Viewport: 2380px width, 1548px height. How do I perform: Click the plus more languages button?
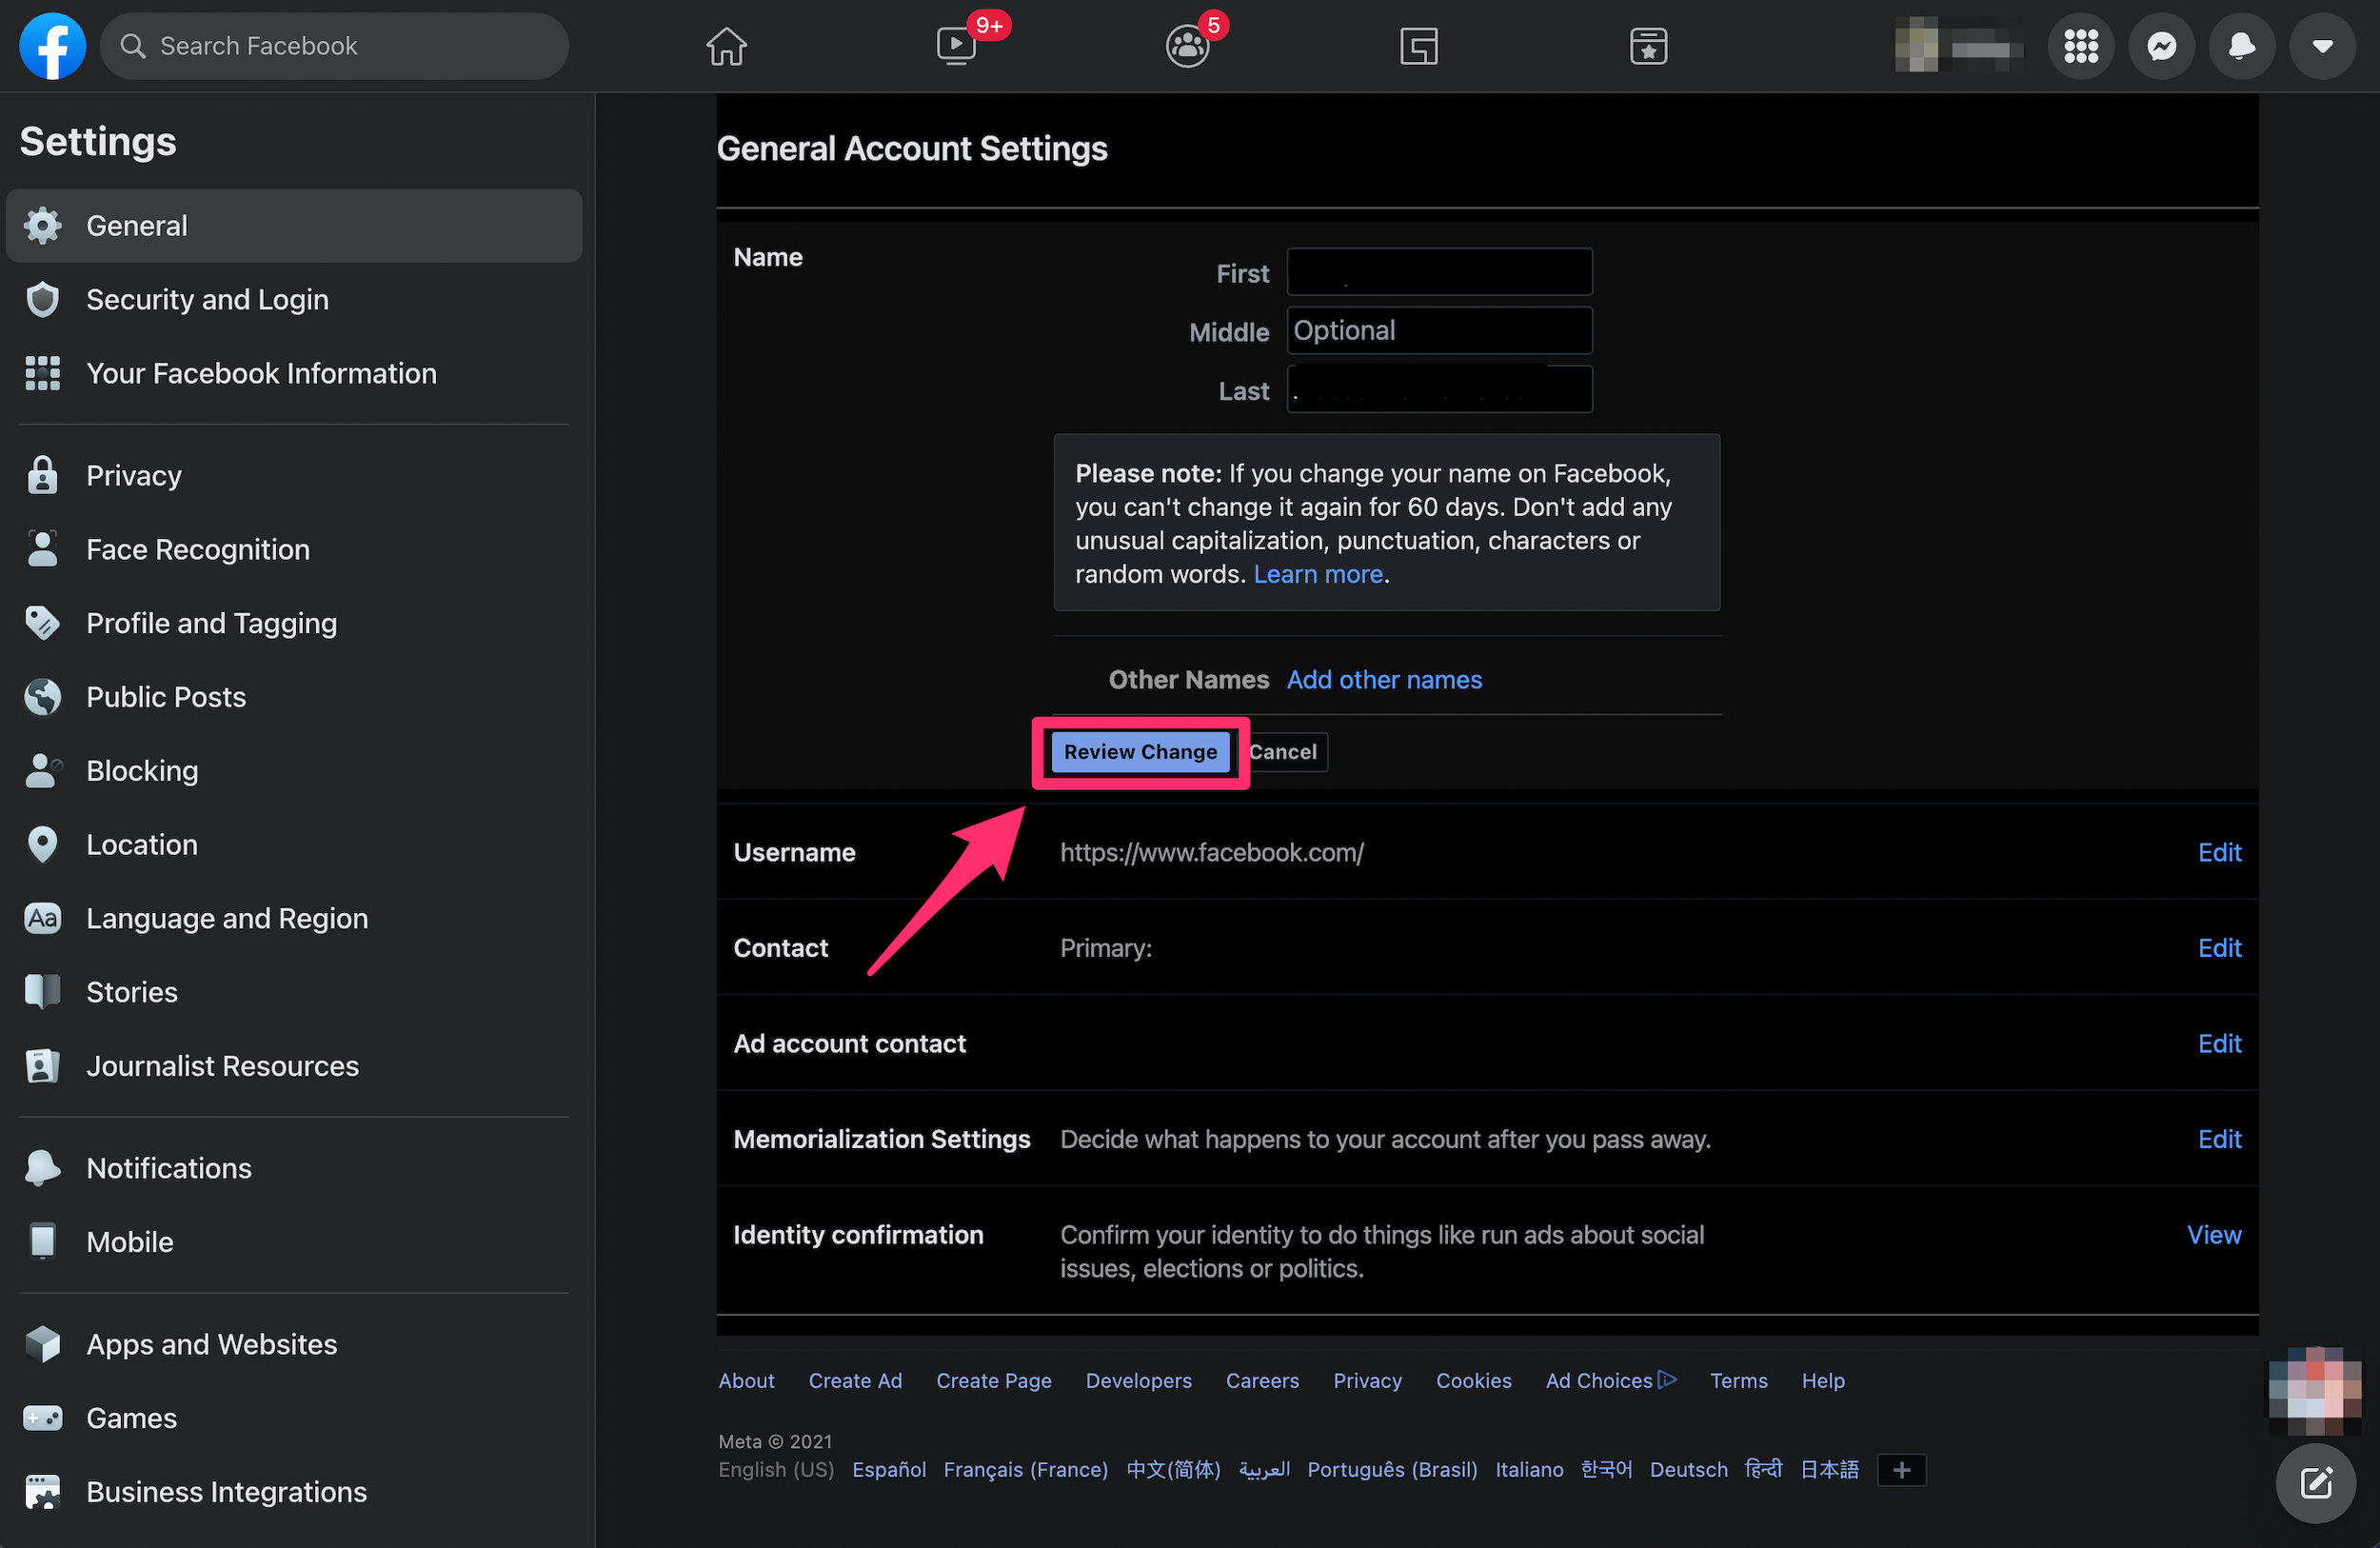[x=1901, y=1470]
